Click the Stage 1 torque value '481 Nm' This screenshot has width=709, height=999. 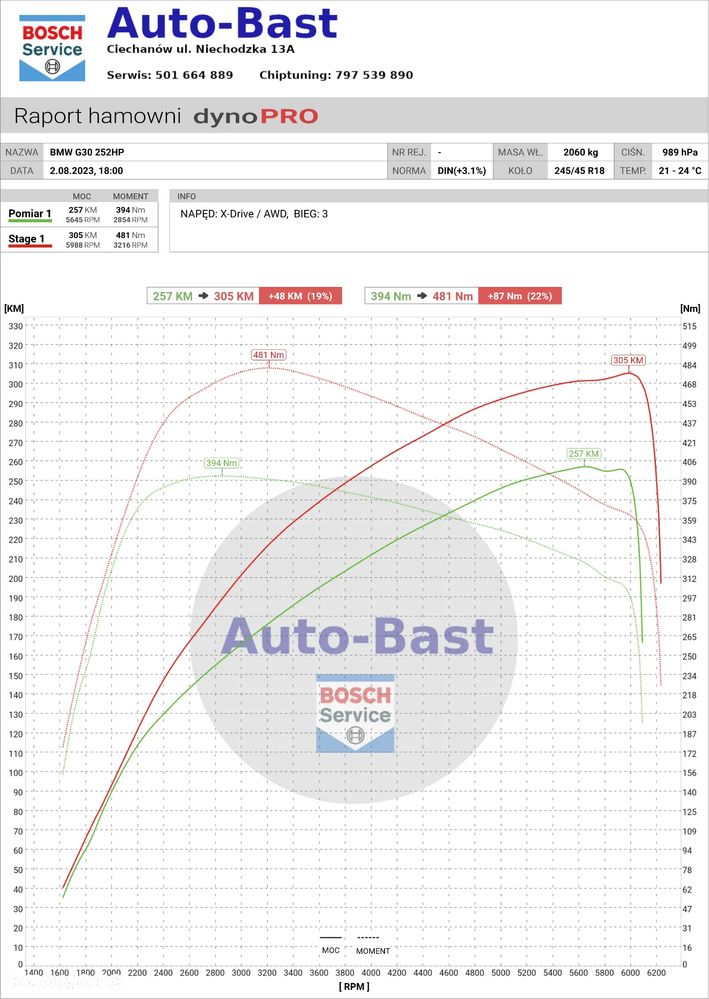tap(131, 235)
